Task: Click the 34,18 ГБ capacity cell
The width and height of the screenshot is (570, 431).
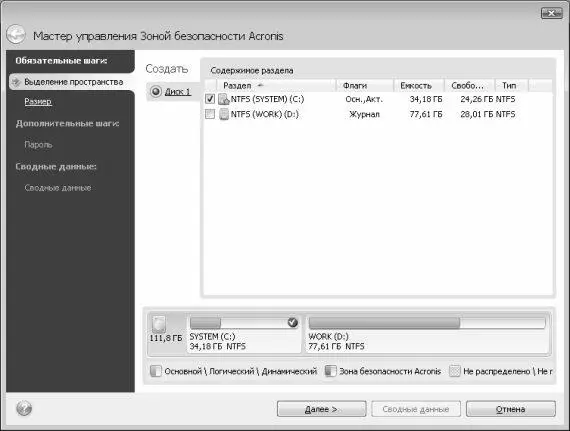Action: (x=426, y=99)
